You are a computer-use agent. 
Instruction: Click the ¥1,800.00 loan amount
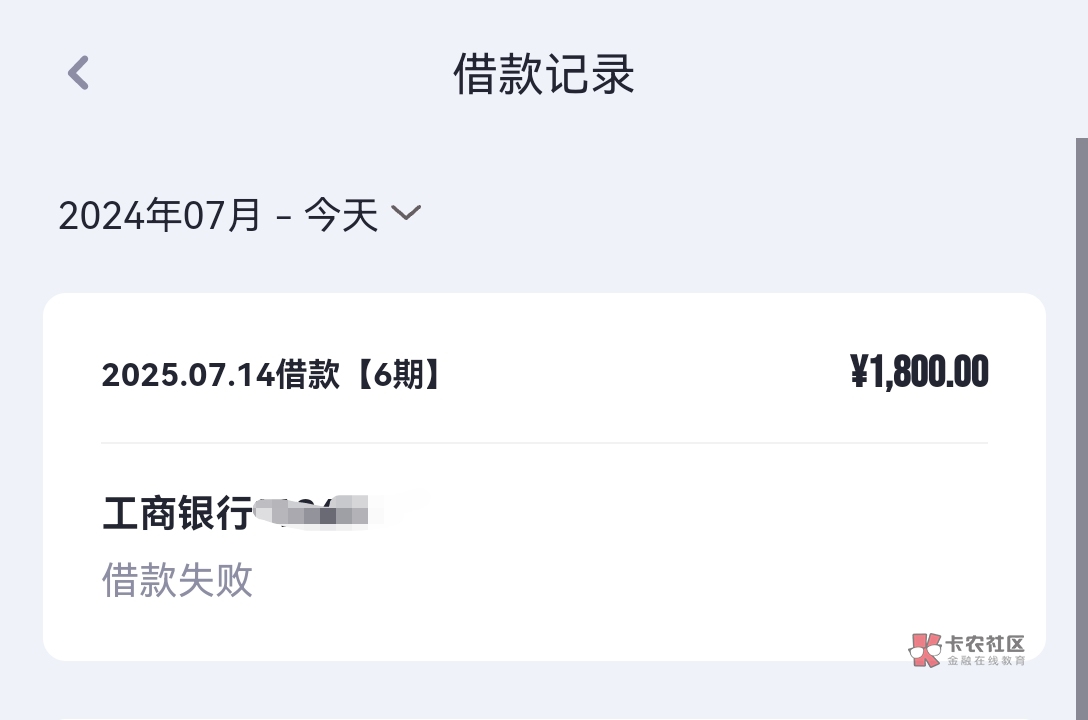[x=919, y=372]
